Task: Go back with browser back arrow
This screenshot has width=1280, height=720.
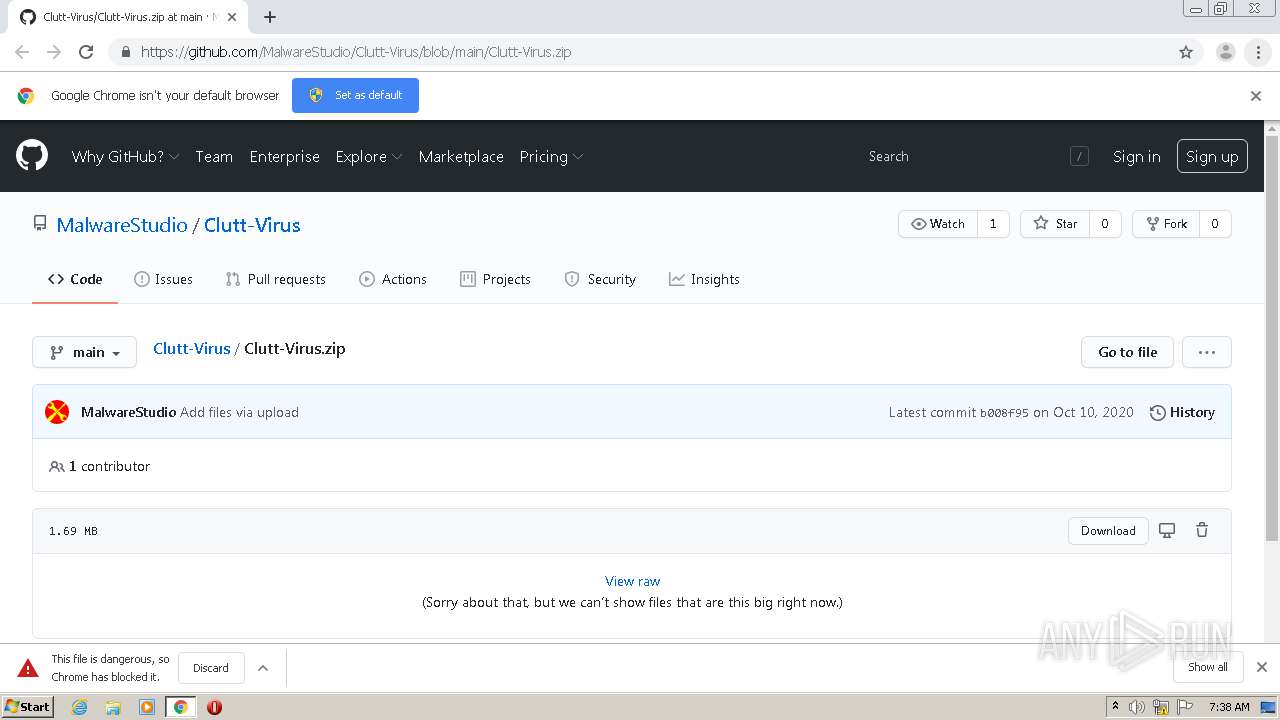Action: point(22,52)
